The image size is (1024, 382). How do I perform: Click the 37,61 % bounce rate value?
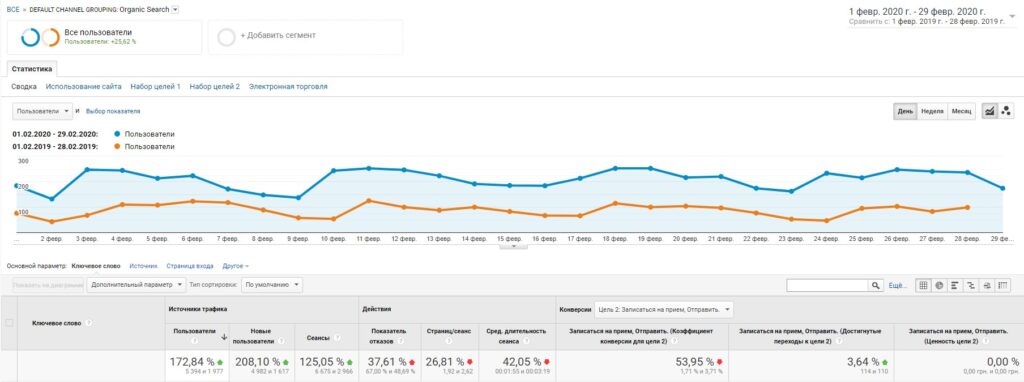pyautogui.click(x=387, y=362)
